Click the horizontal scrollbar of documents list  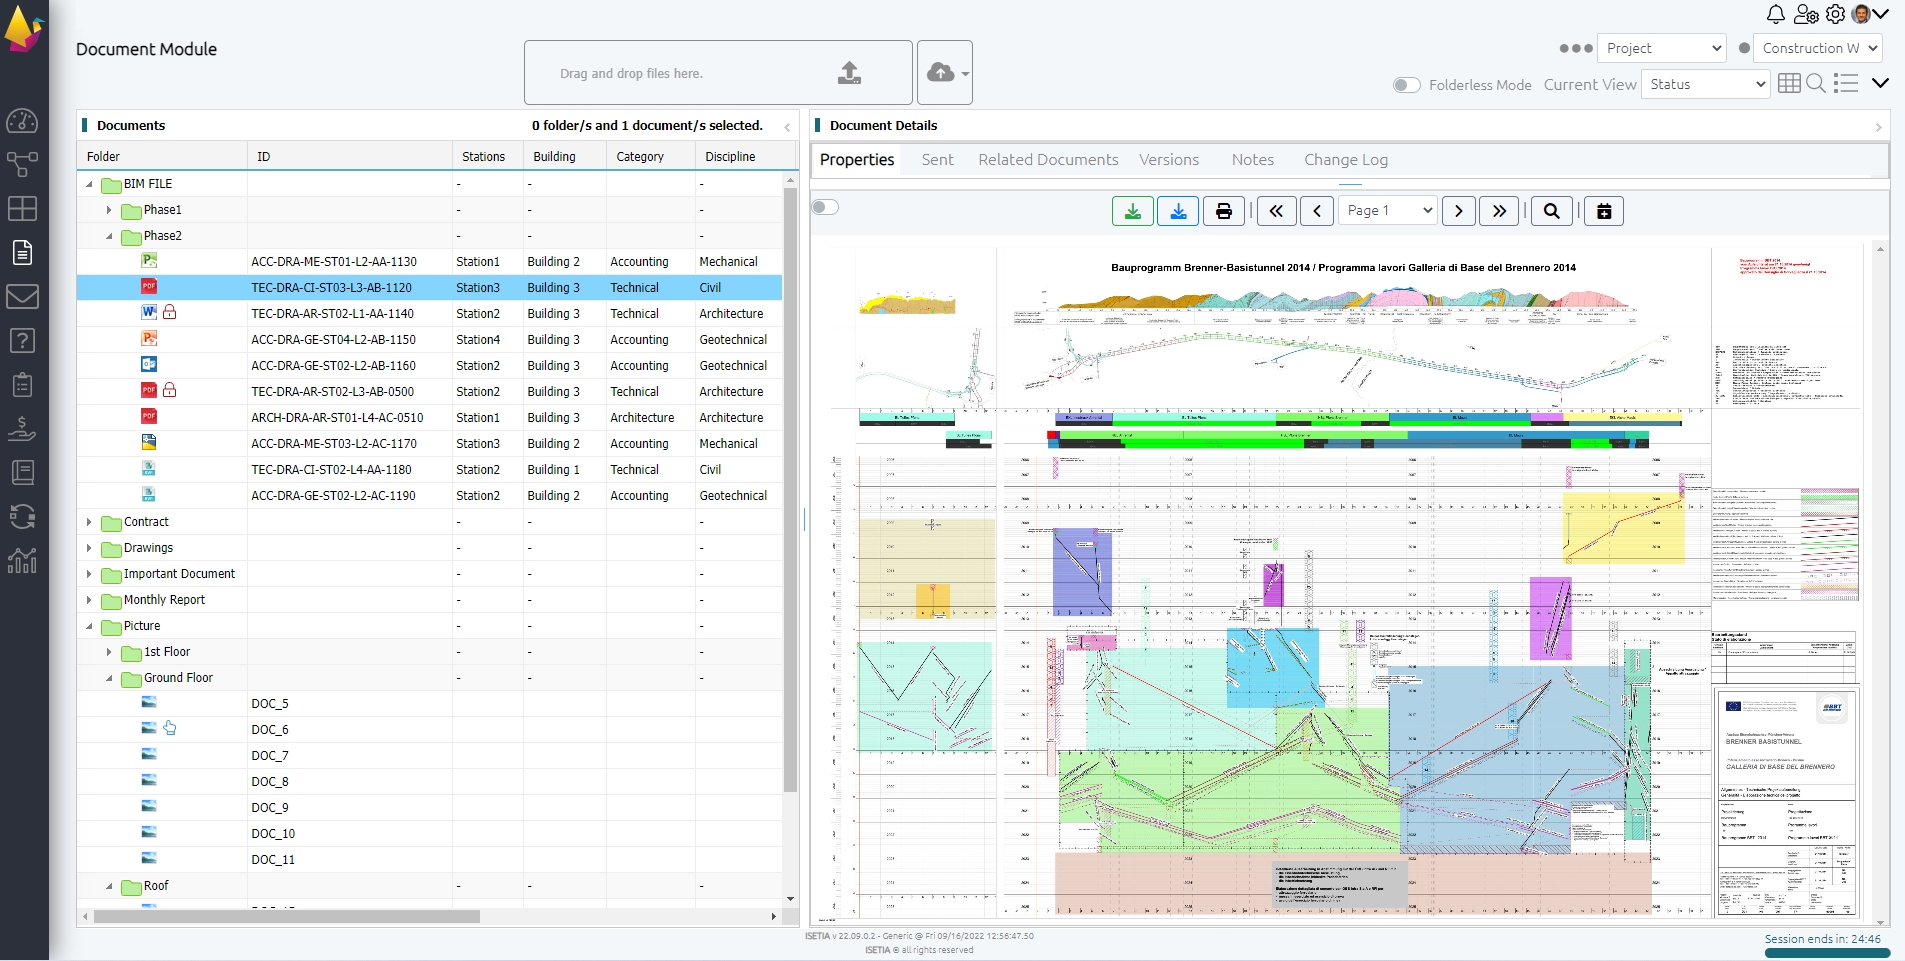pyautogui.click(x=287, y=916)
